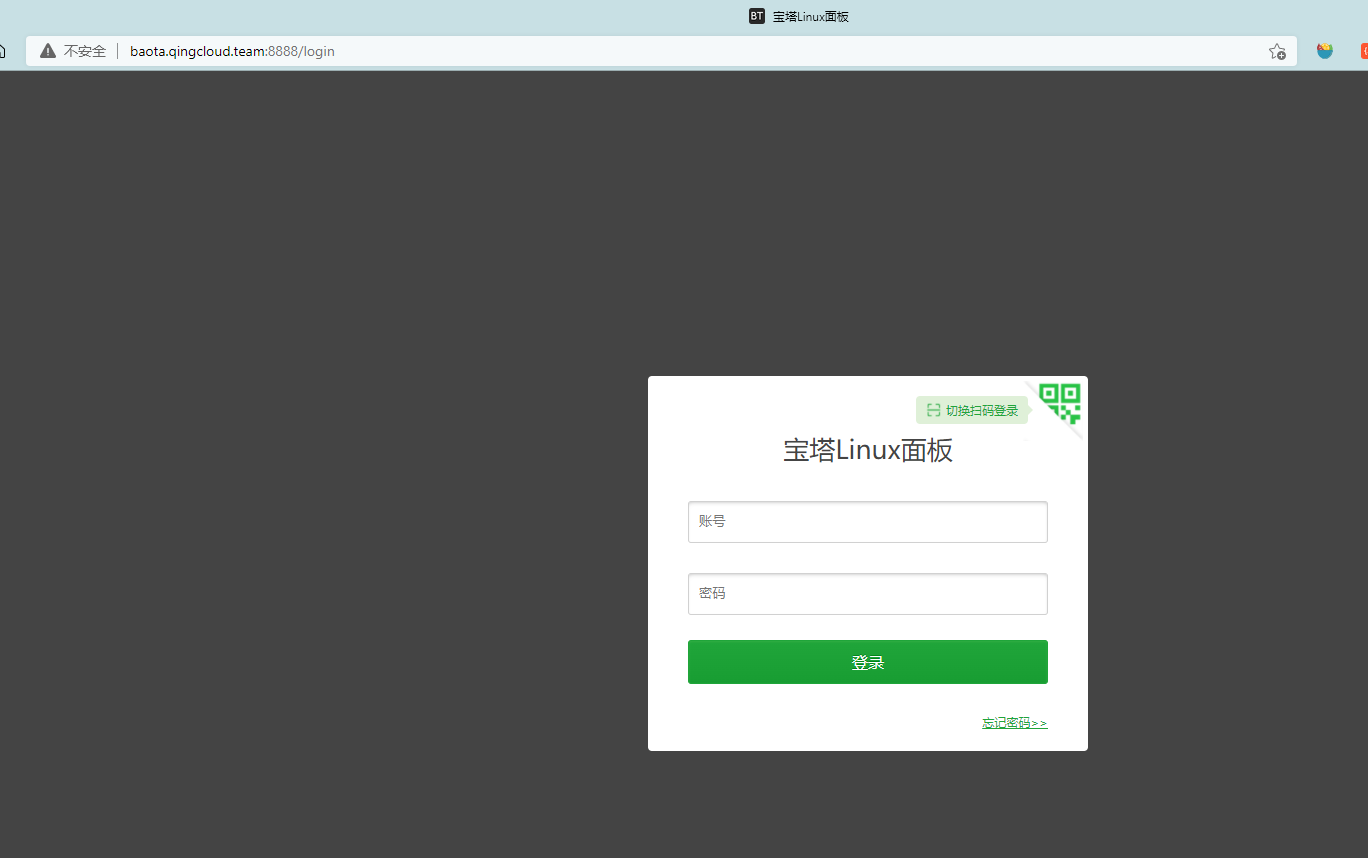Image resolution: width=1368 pixels, height=858 pixels.
Task: Click the orange extension icon at edge
Action: click(x=1364, y=51)
